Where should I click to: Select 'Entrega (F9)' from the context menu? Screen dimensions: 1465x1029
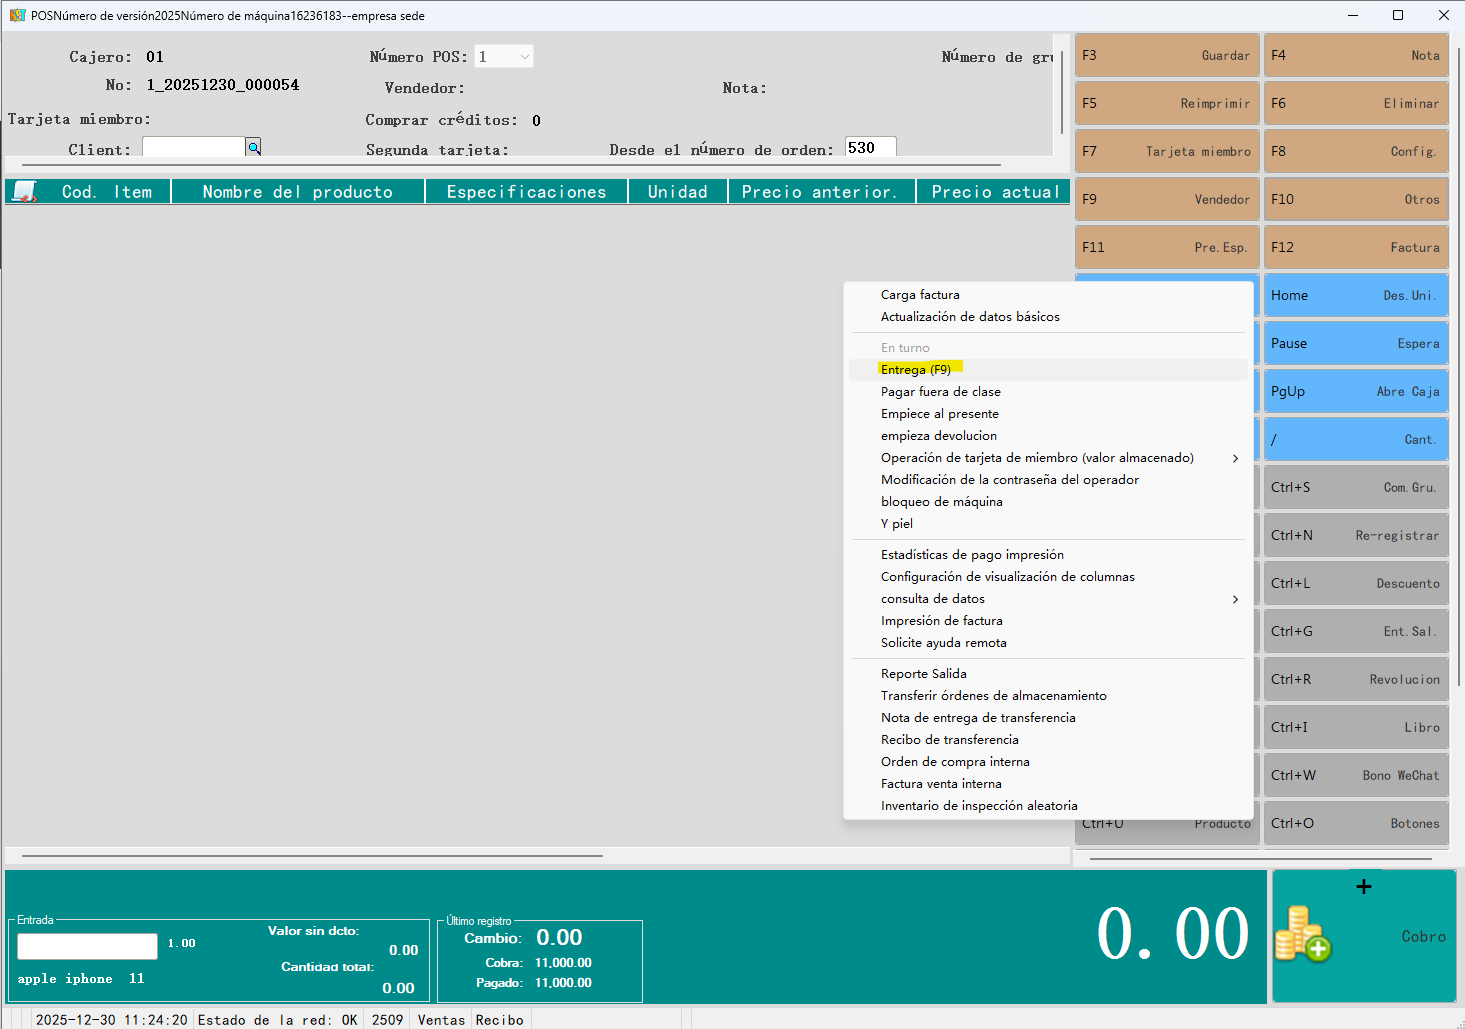coord(915,370)
